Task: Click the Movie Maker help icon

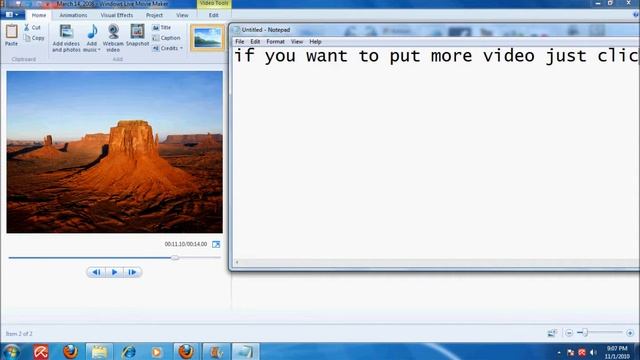Action: (636, 15)
